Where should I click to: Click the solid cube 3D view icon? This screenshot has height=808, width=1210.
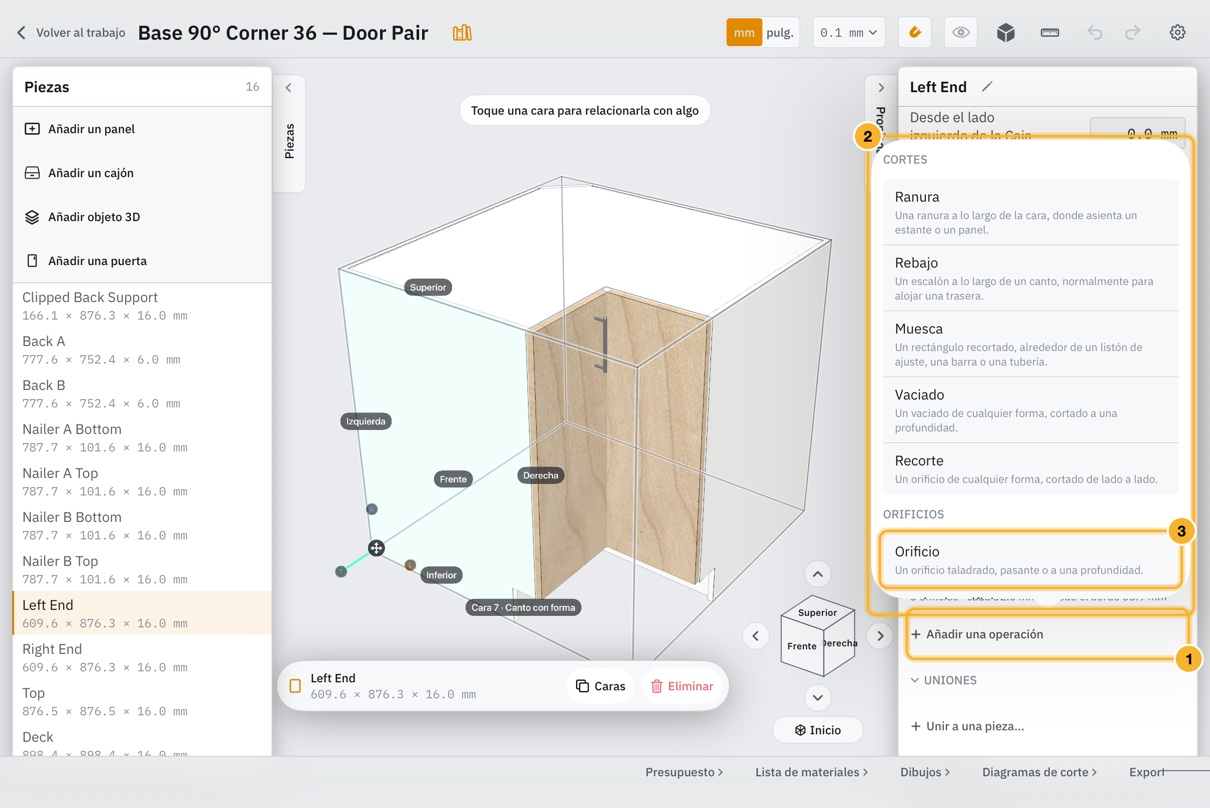pos(1006,33)
